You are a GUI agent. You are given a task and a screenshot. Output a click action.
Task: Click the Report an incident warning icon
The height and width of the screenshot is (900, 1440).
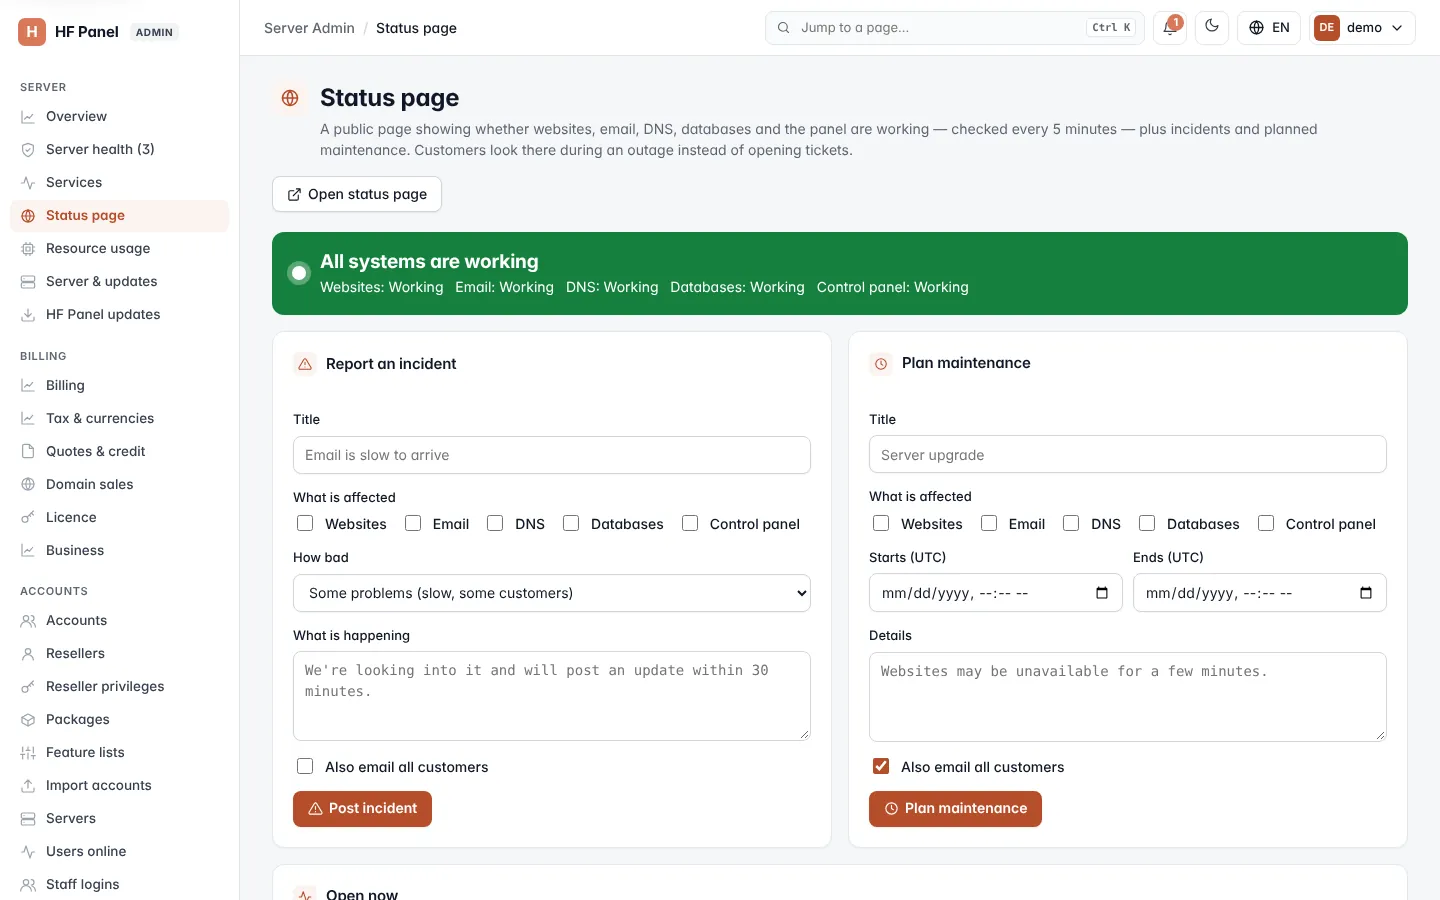[x=305, y=364]
